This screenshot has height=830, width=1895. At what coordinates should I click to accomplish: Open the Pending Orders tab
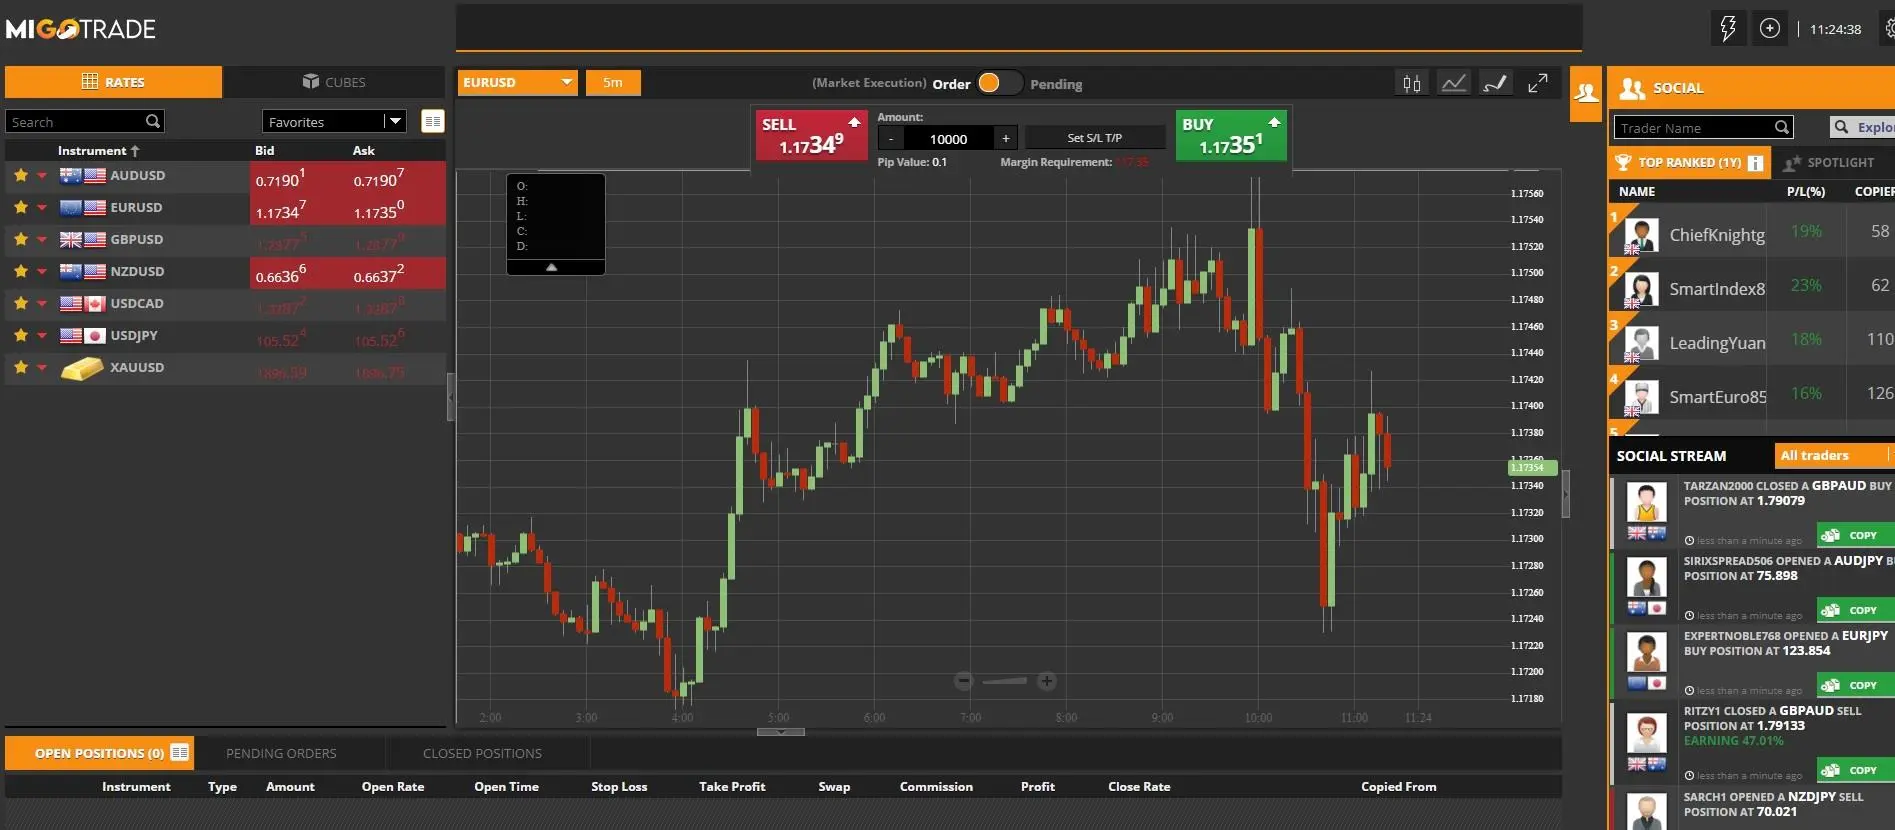pyautogui.click(x=281, y=753)
